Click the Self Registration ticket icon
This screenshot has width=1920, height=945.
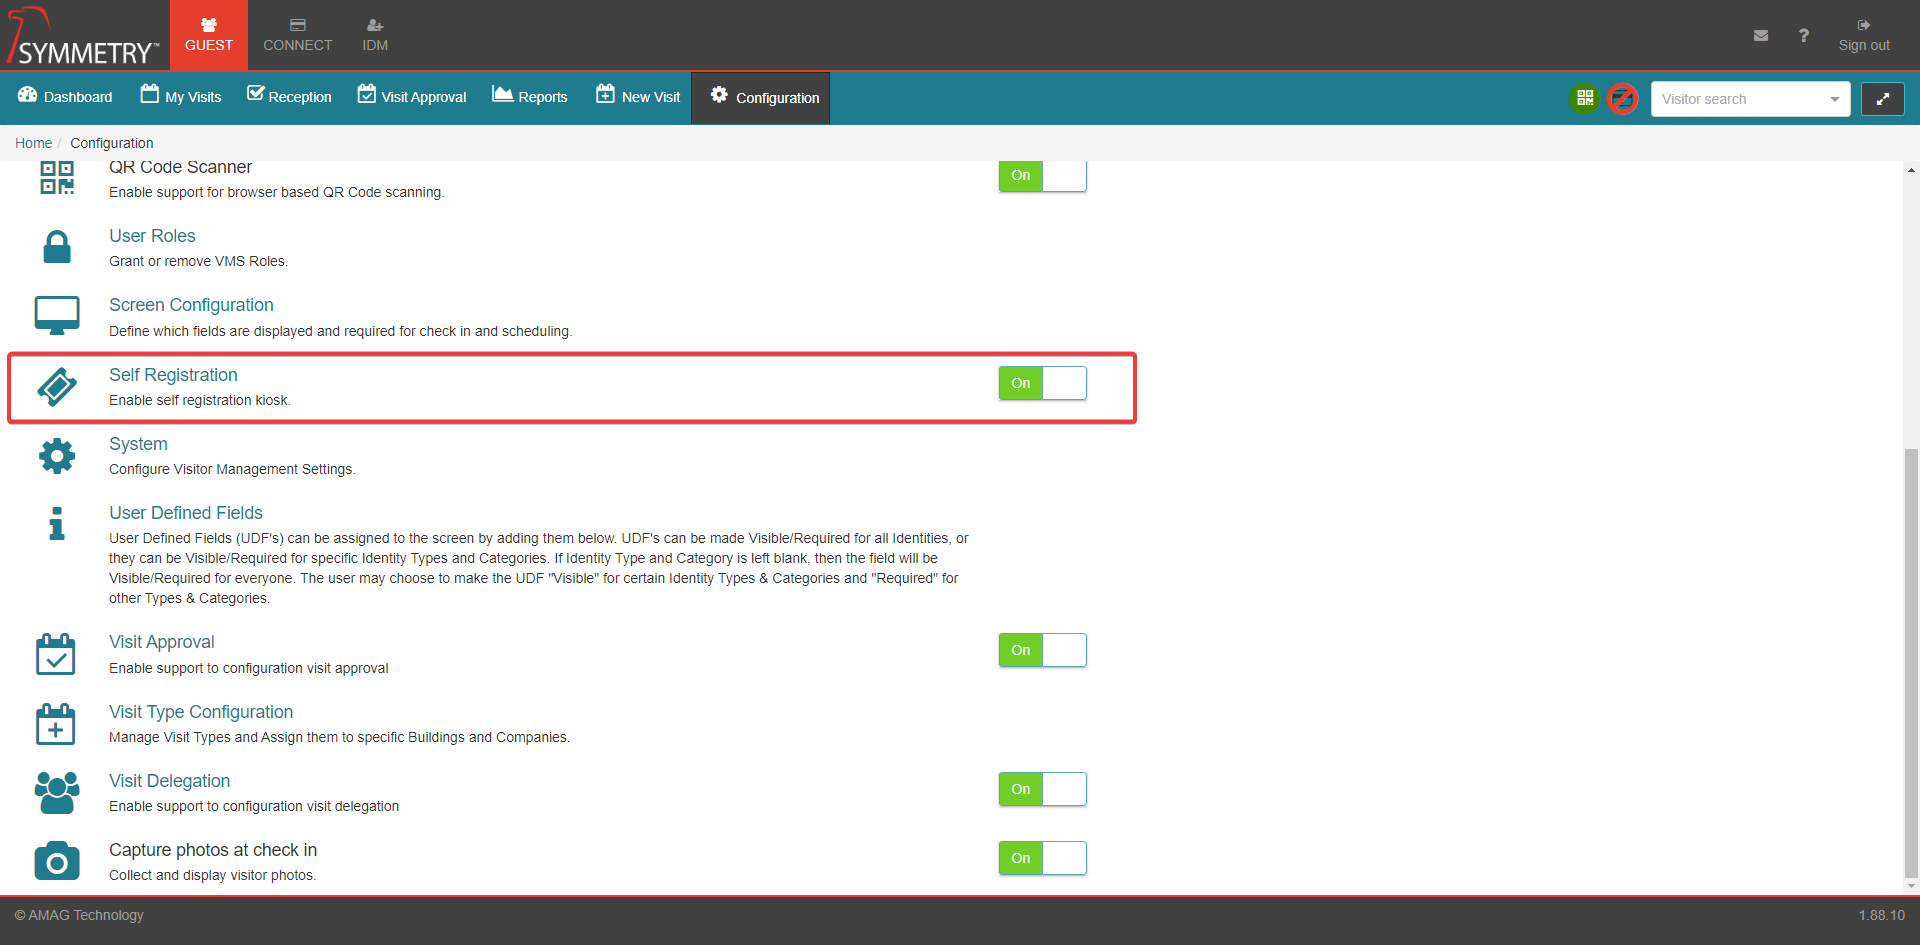click(x=57, y=386)
